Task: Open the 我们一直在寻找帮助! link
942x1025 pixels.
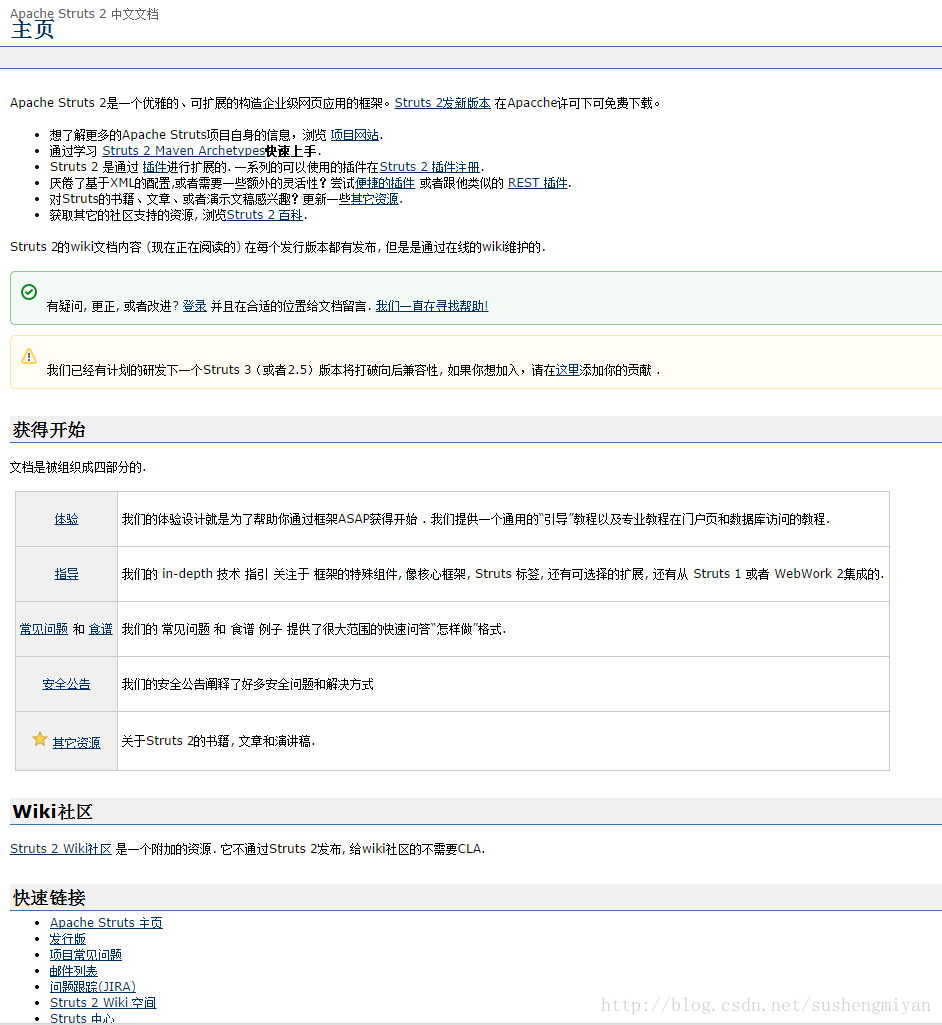Action: tap(432, 306)
